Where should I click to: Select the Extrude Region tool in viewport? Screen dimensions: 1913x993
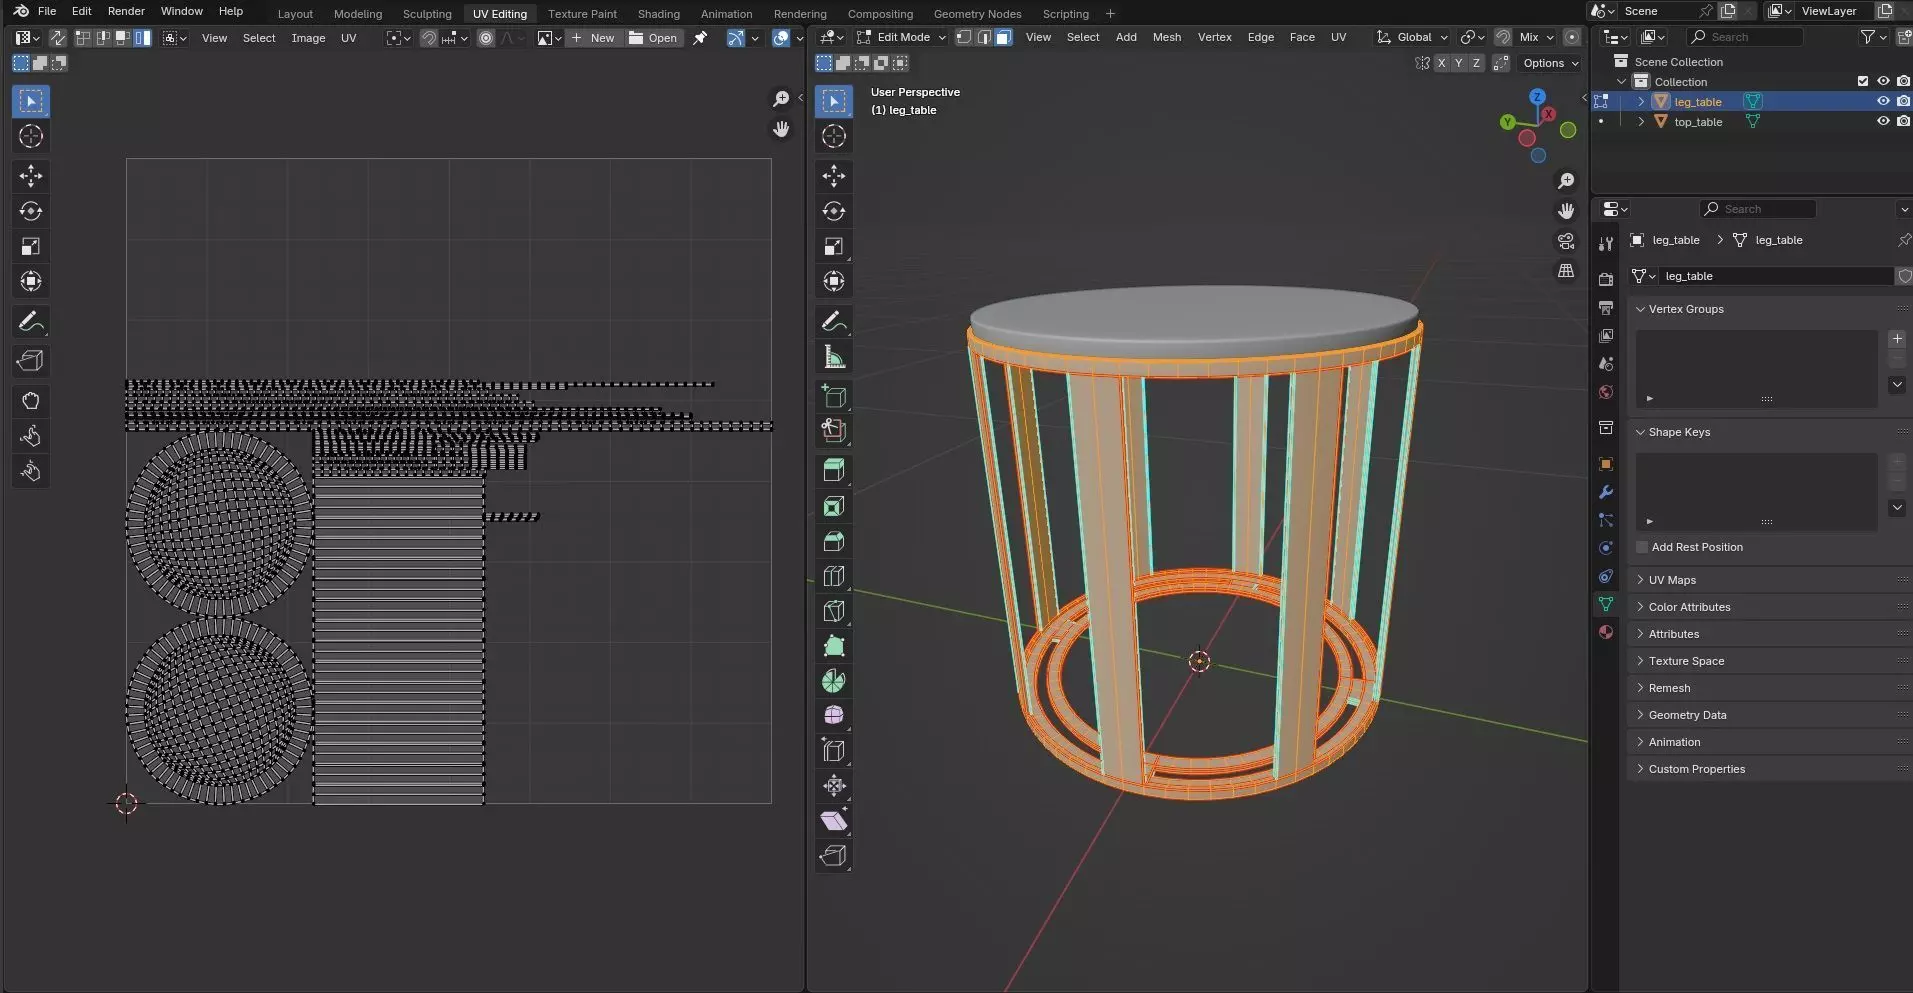[834, 470]
